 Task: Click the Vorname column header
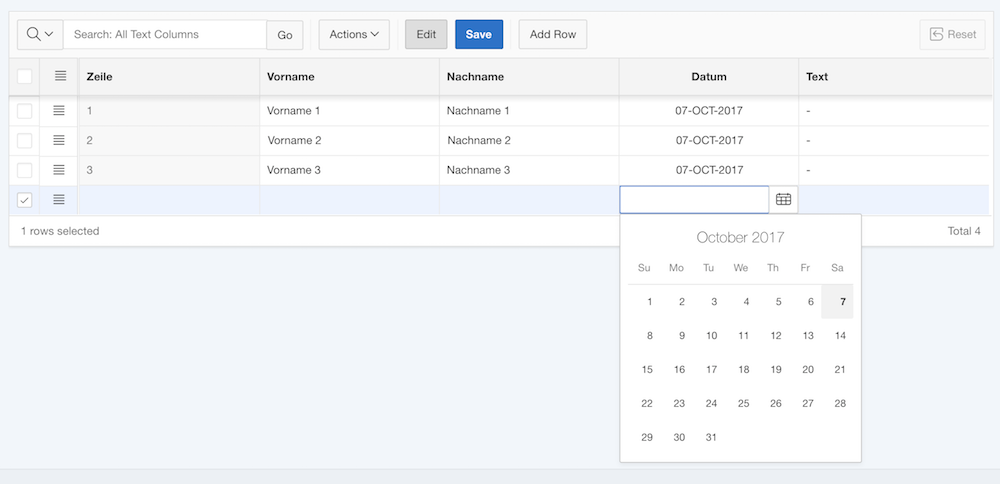(349, 77)
